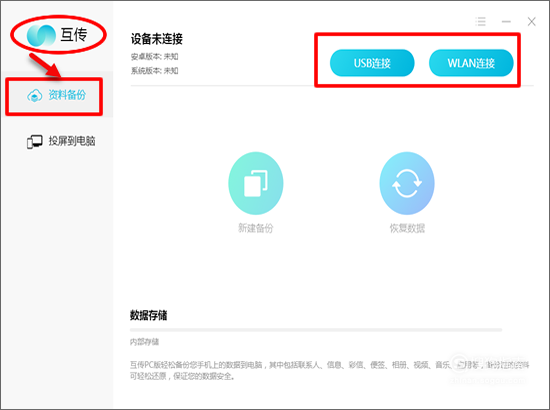Click the 恢复数据 text label
Screen dimensions: 550x410
pos(407,228)
